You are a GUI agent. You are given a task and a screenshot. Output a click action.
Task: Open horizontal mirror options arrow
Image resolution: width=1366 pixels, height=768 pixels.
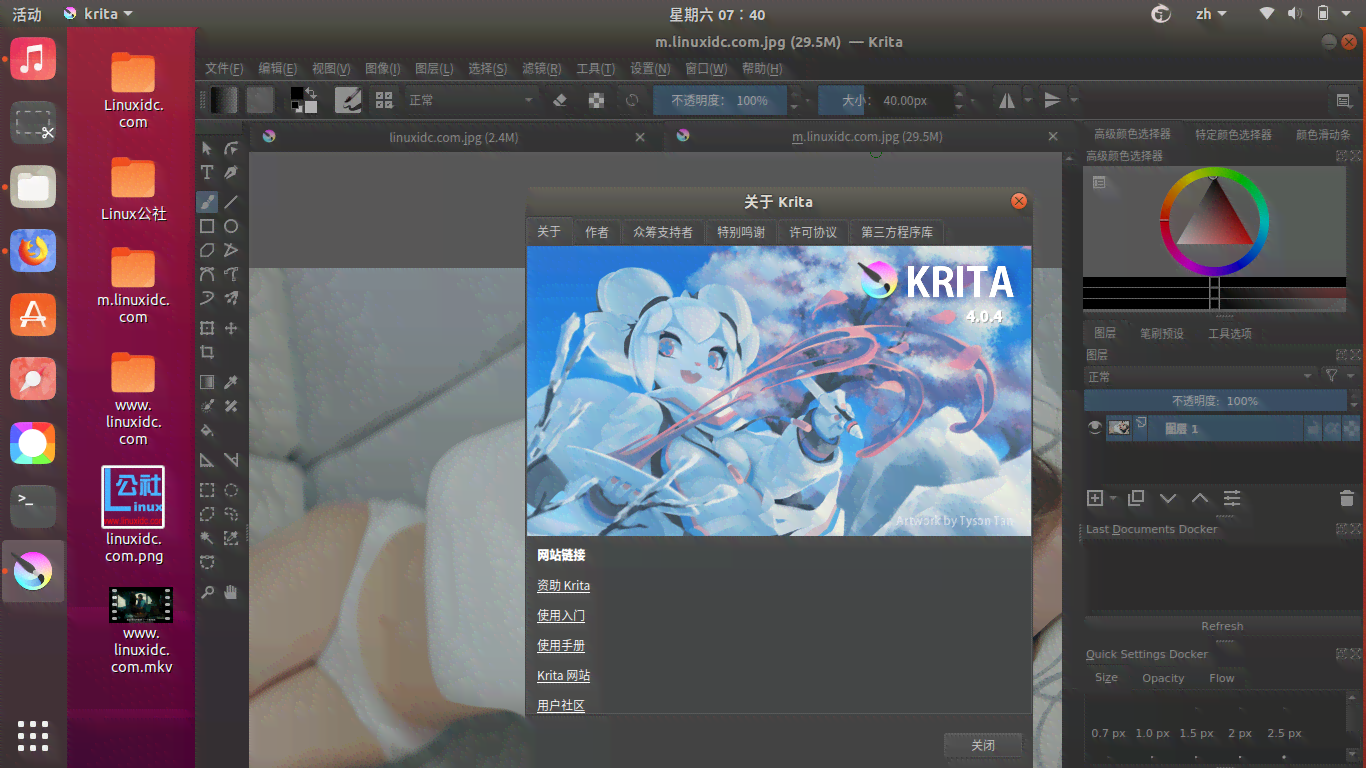coord(1027,100)
